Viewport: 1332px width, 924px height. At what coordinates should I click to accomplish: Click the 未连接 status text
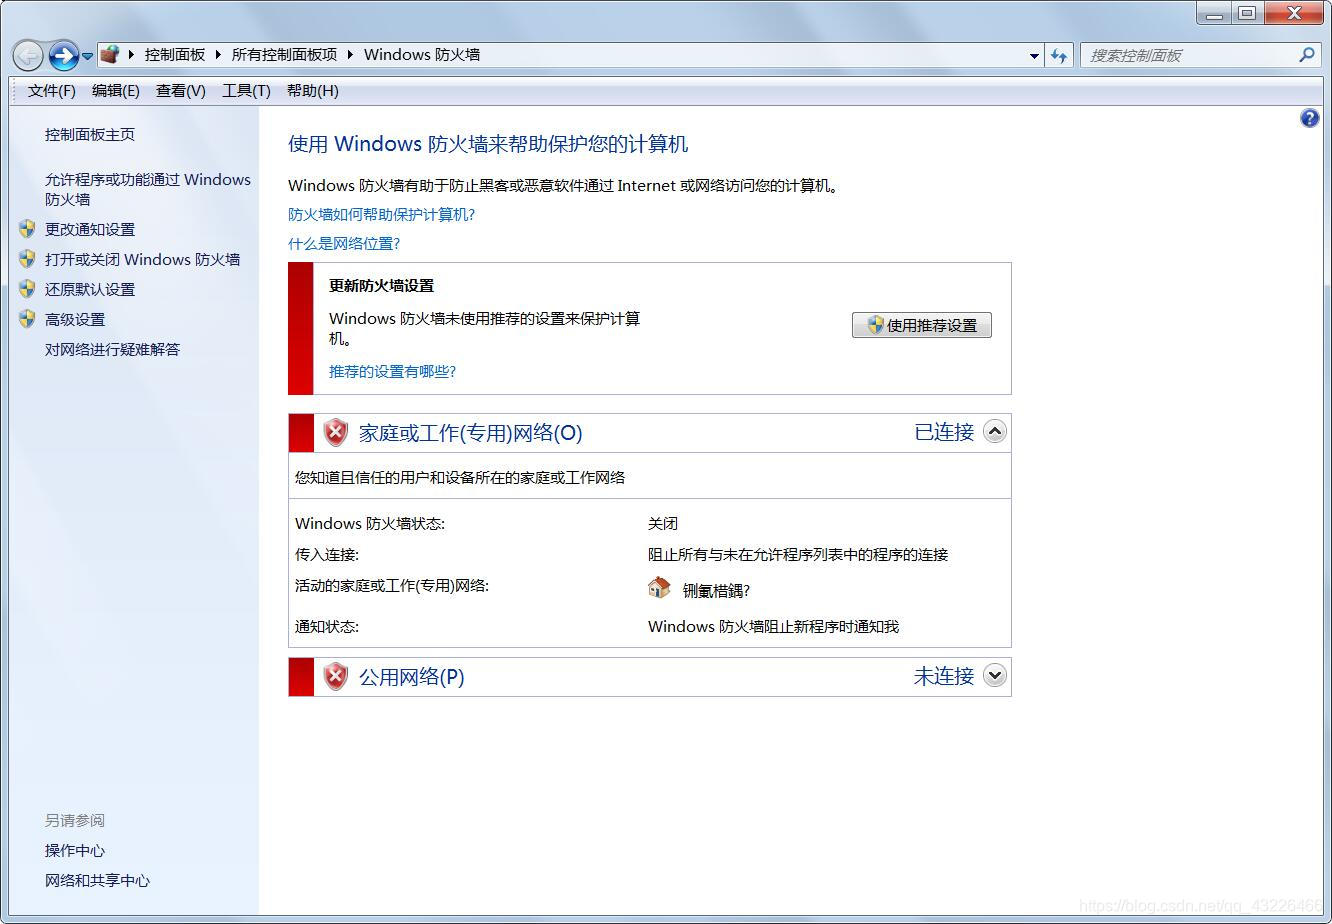click(x=944, y=676)
